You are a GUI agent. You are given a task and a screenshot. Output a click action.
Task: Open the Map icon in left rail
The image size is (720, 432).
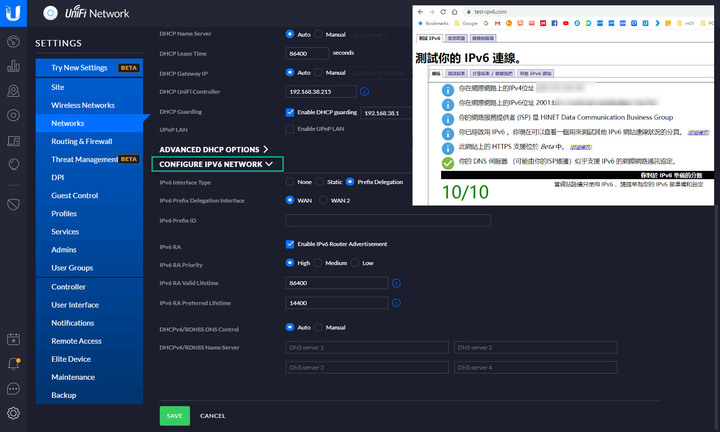13,91
